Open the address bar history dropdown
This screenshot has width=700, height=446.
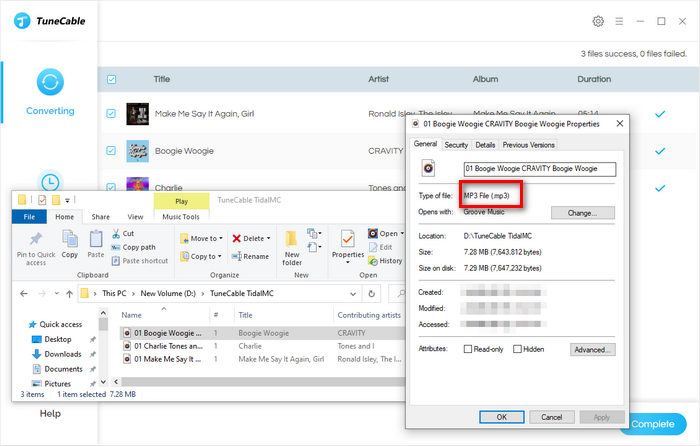[x=353, y=294]
